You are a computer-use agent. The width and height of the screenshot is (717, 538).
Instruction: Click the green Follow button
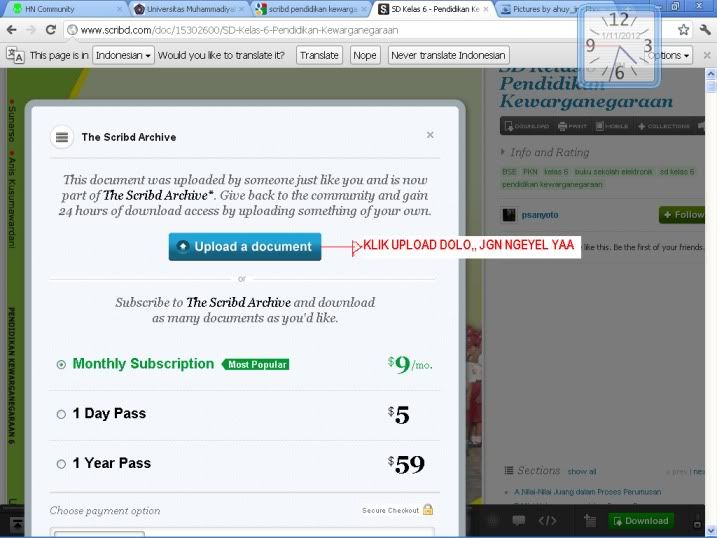[x=681, y=214]
